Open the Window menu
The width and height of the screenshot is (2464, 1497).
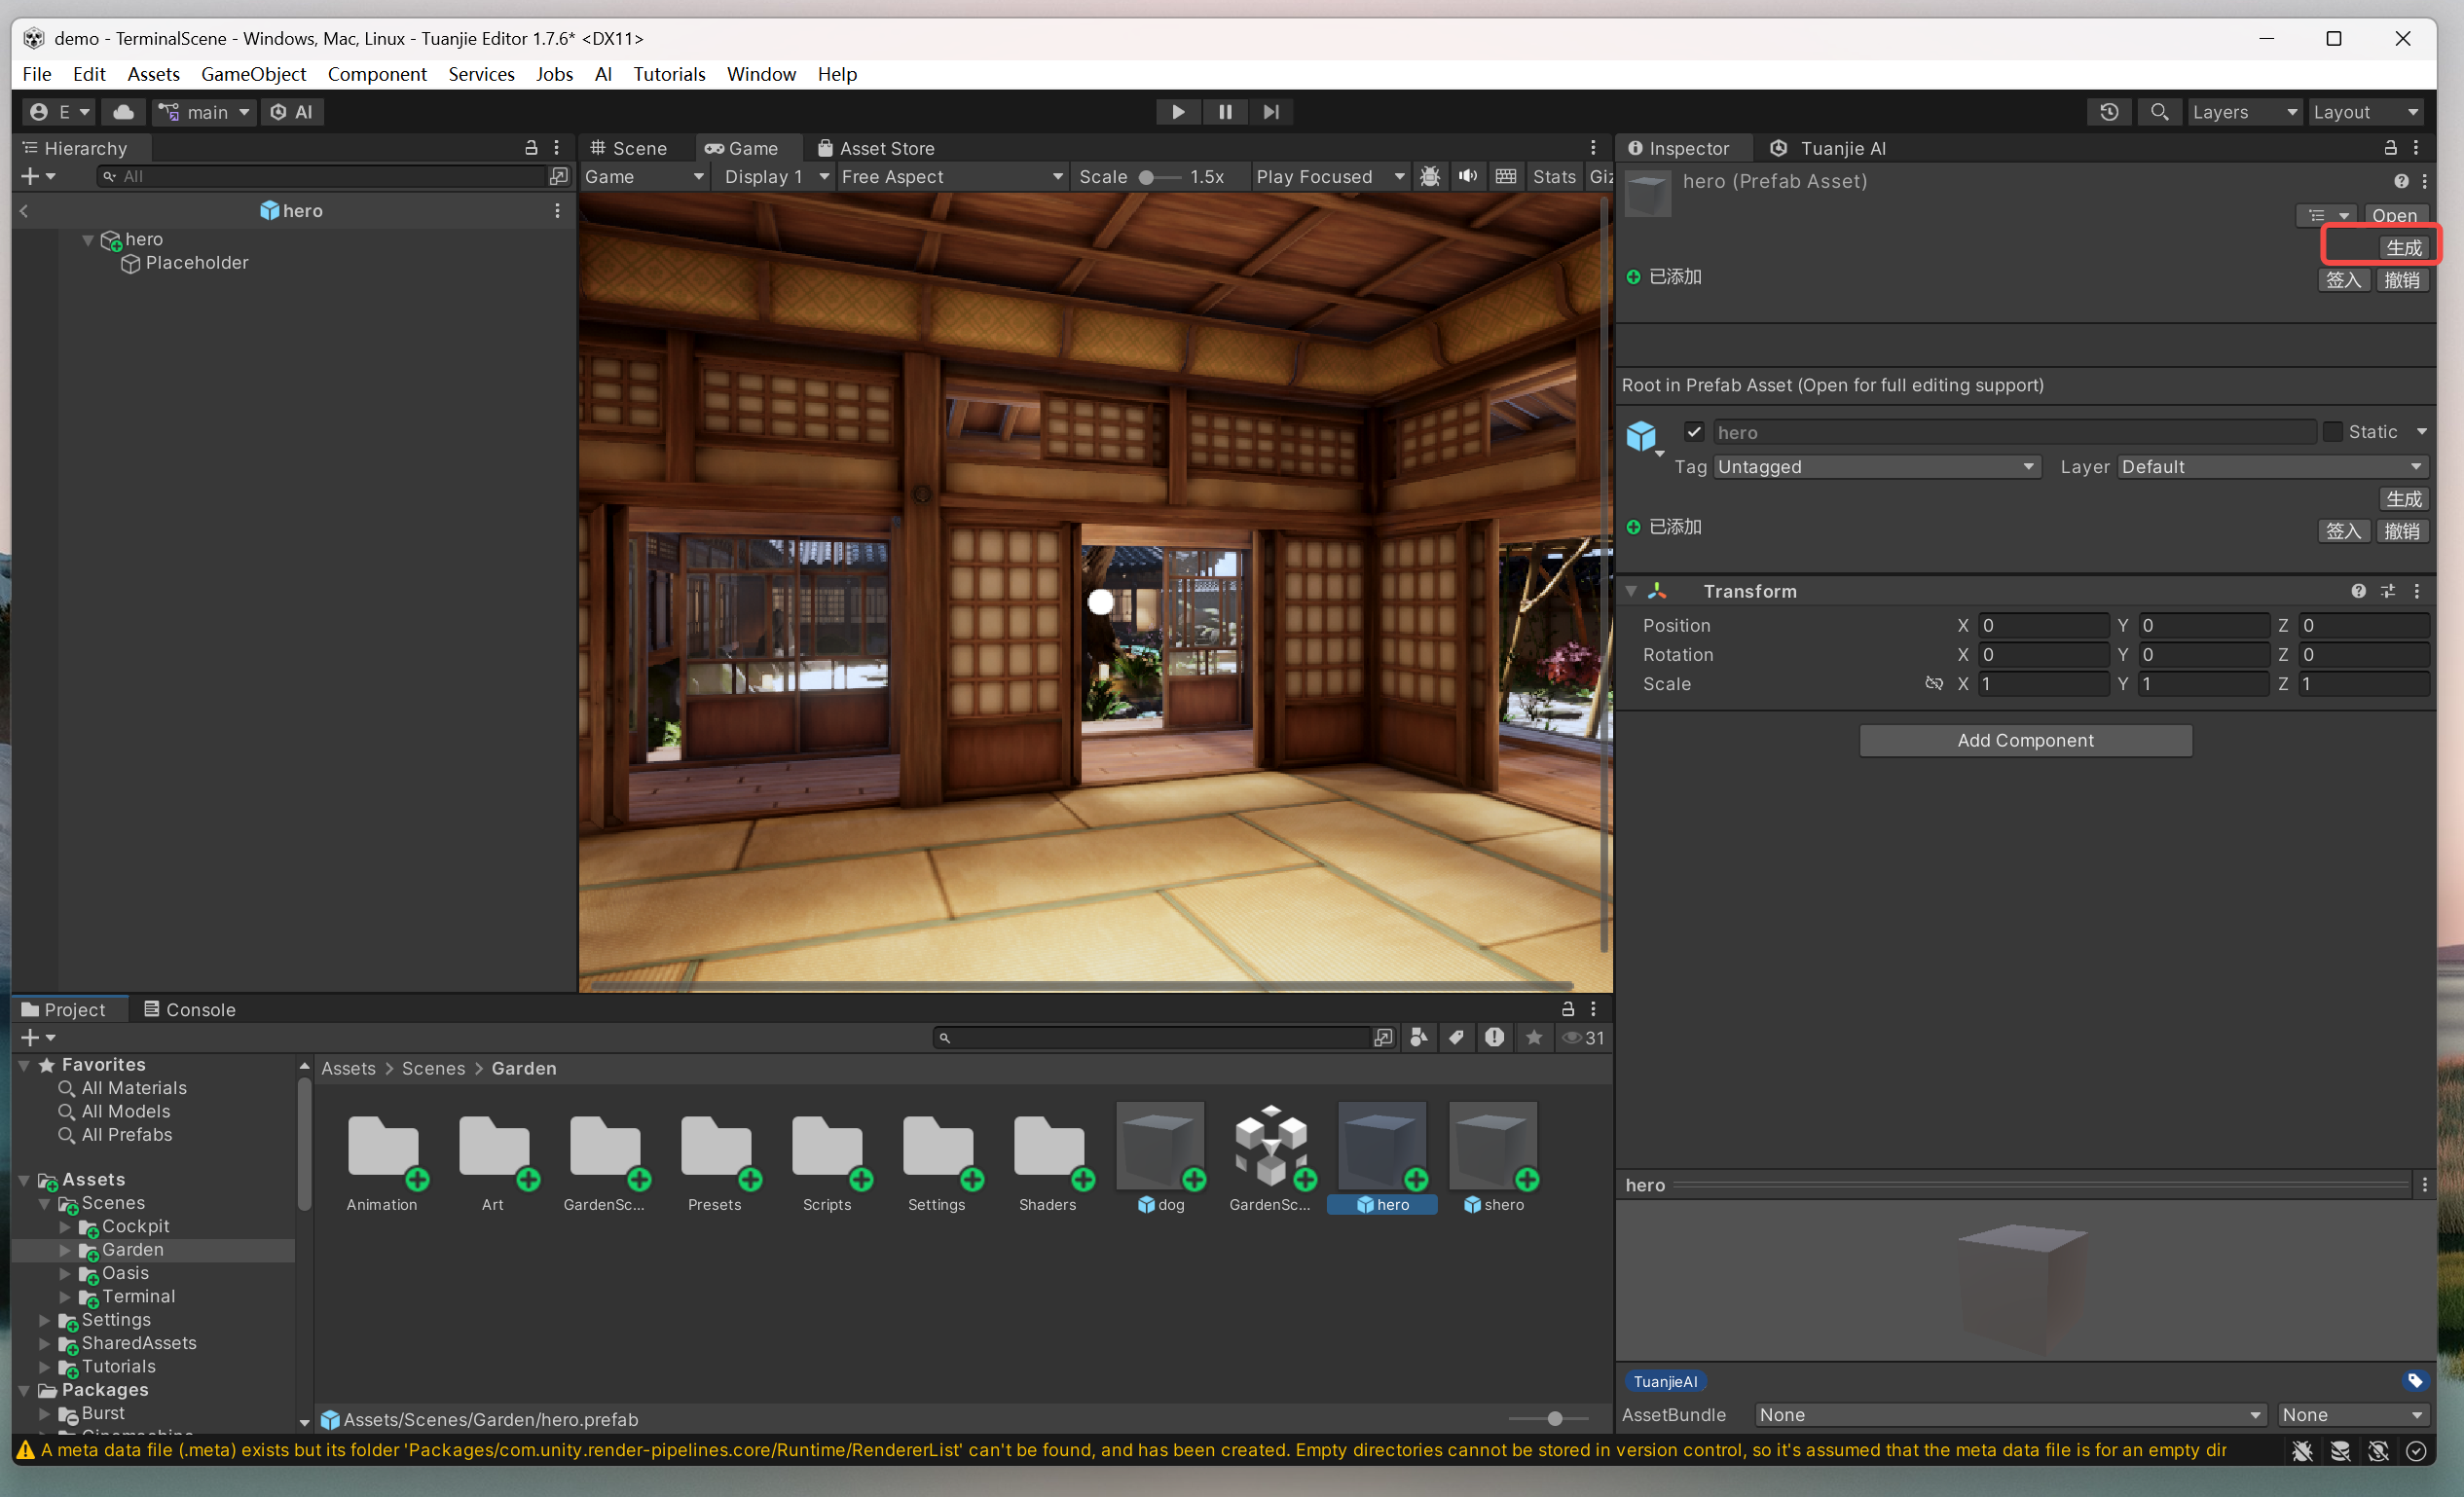coord(761,74)
